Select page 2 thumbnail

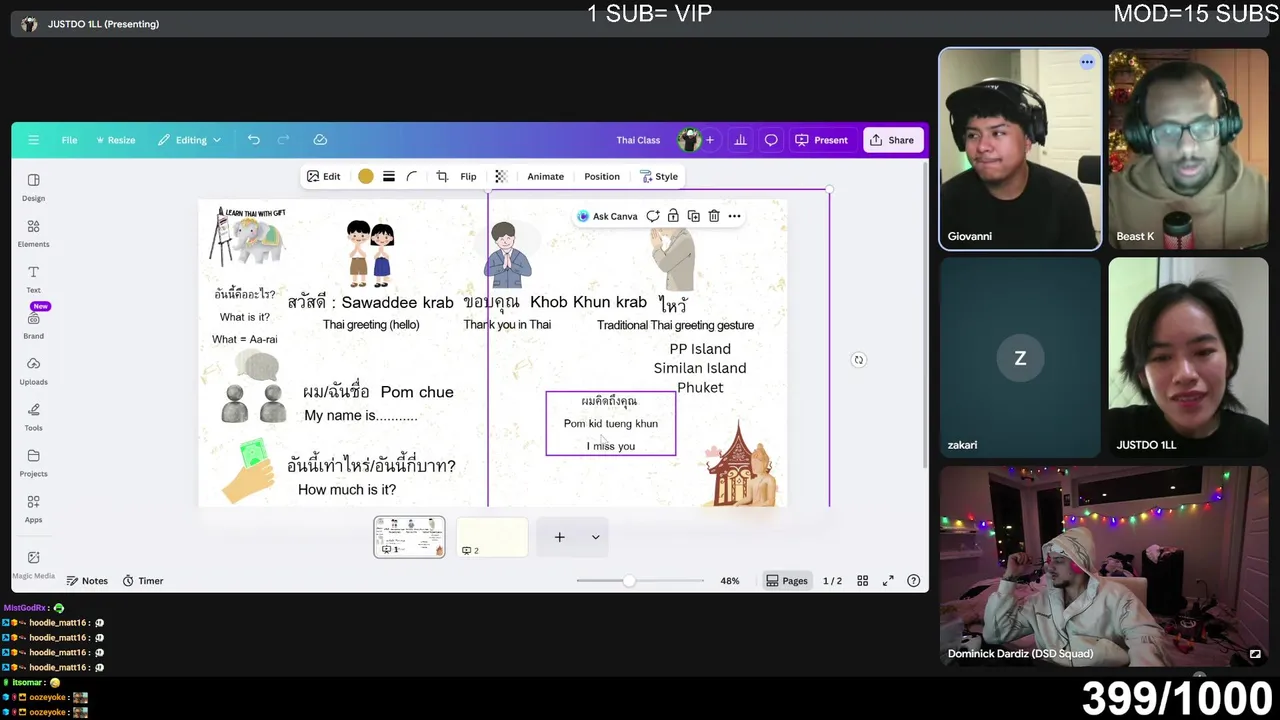click(x=492, y=537)
